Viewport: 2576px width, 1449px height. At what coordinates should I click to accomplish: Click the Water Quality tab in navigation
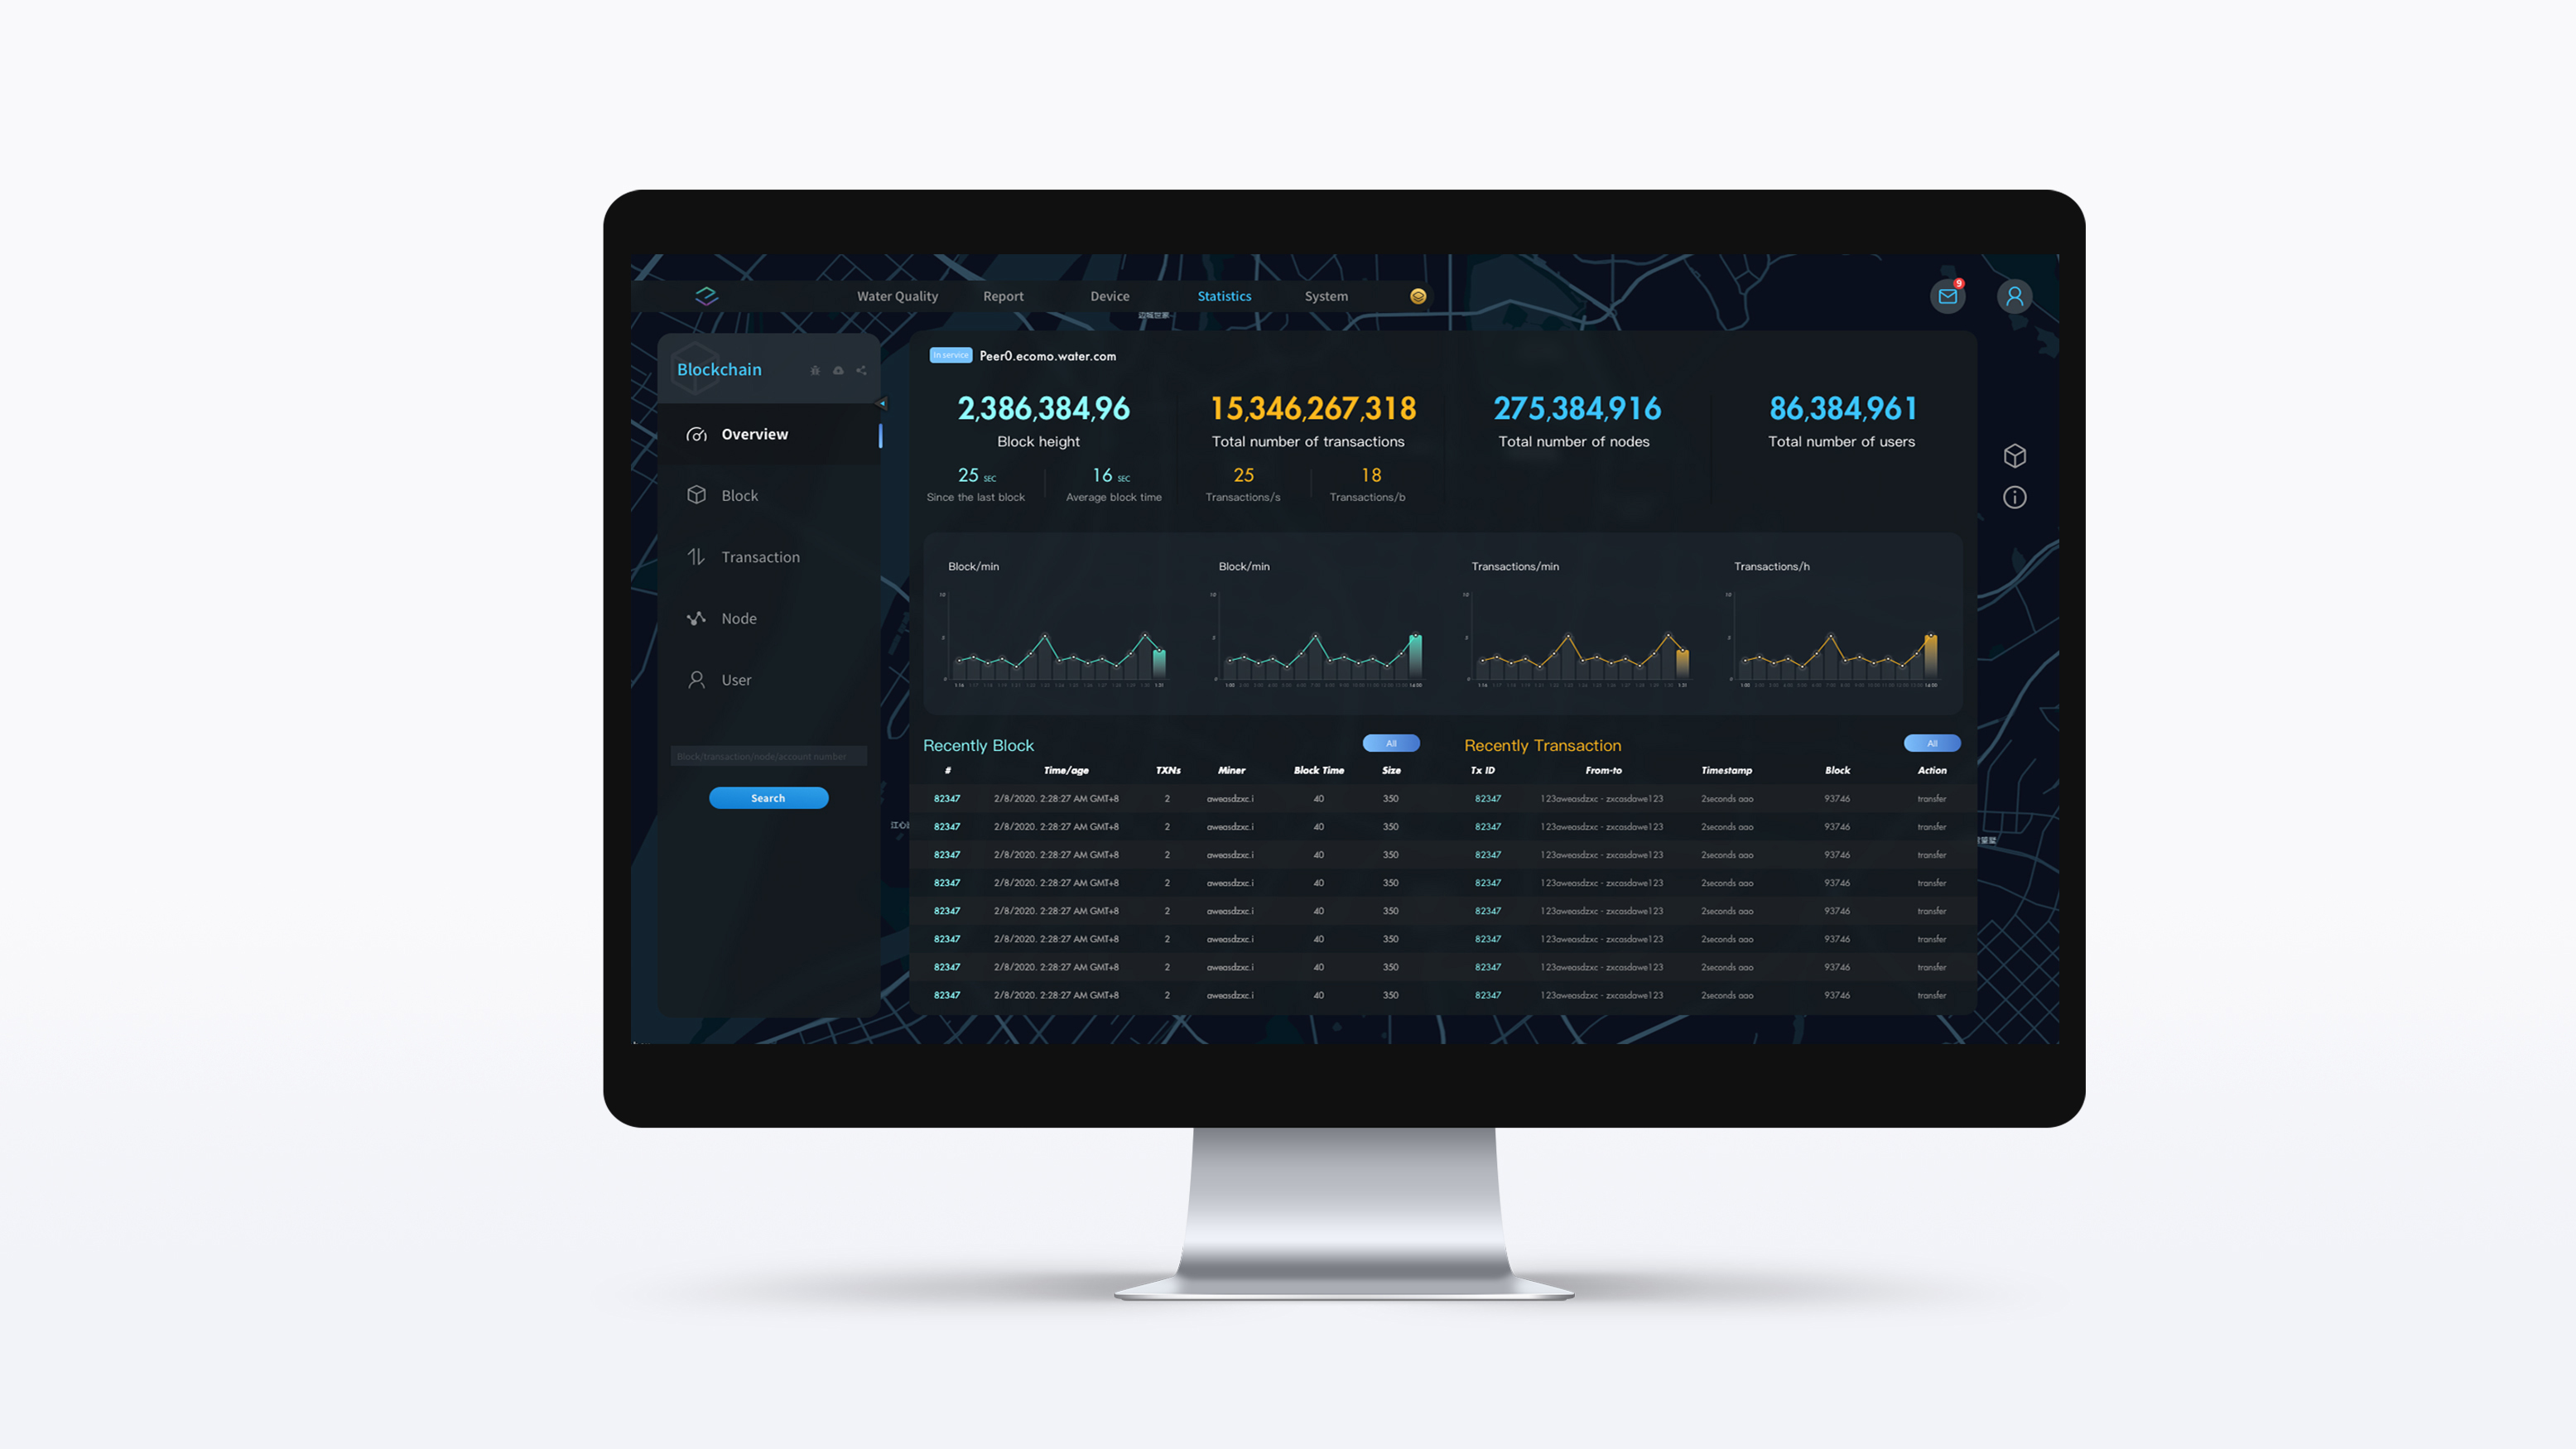(897, 296)
